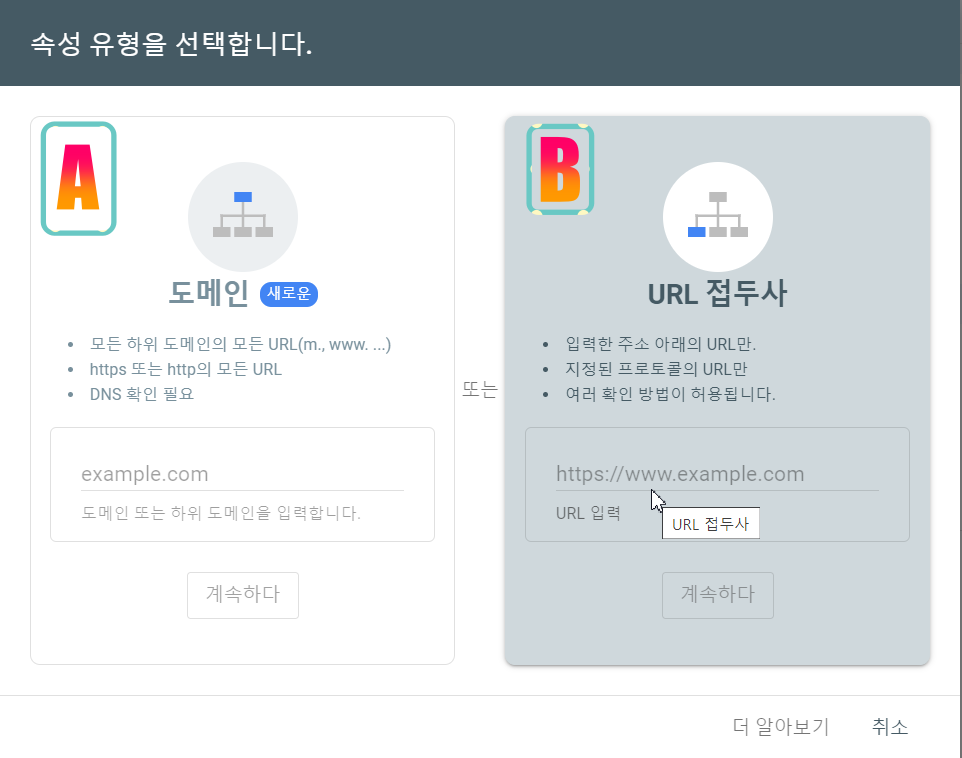Open the 더 알아보기 link
Viewport: 962px width, 758px height.
(x=782, y=728)
